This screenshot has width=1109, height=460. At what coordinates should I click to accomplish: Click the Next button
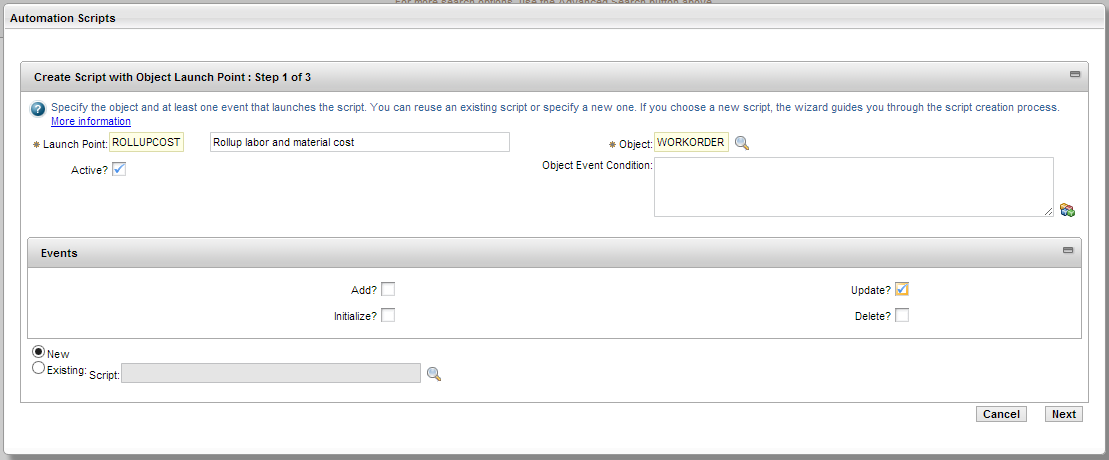(1064, 414)
